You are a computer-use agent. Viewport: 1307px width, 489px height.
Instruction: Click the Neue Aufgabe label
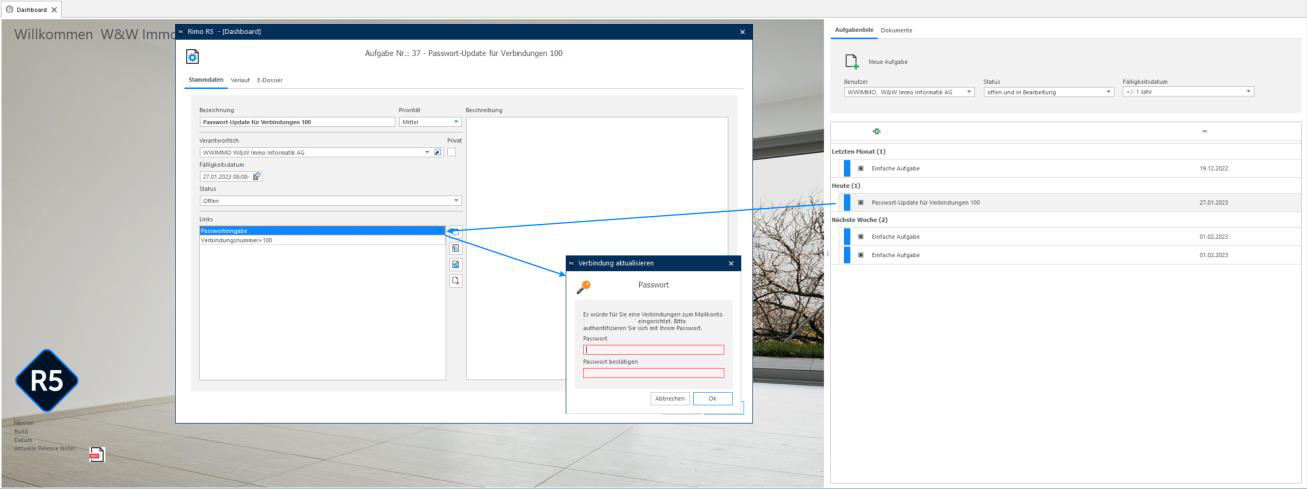click(888, 62)
